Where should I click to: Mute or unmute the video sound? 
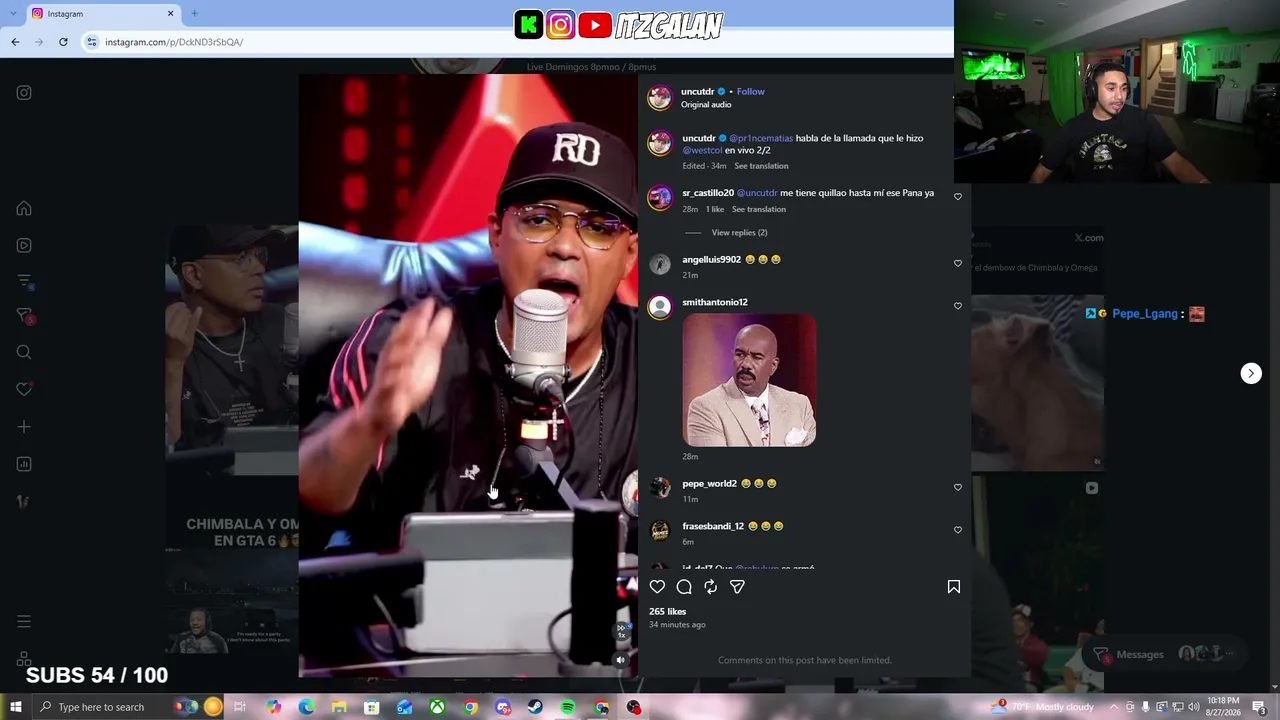point(621,660)
